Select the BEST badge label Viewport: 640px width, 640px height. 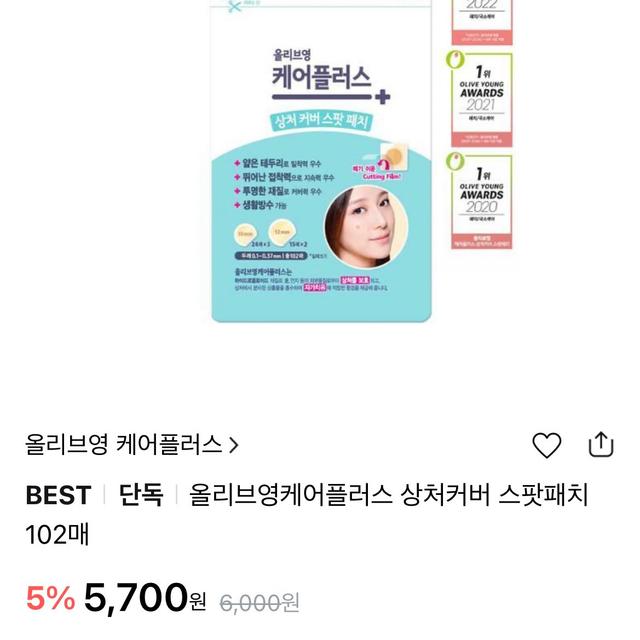[58, 495]
